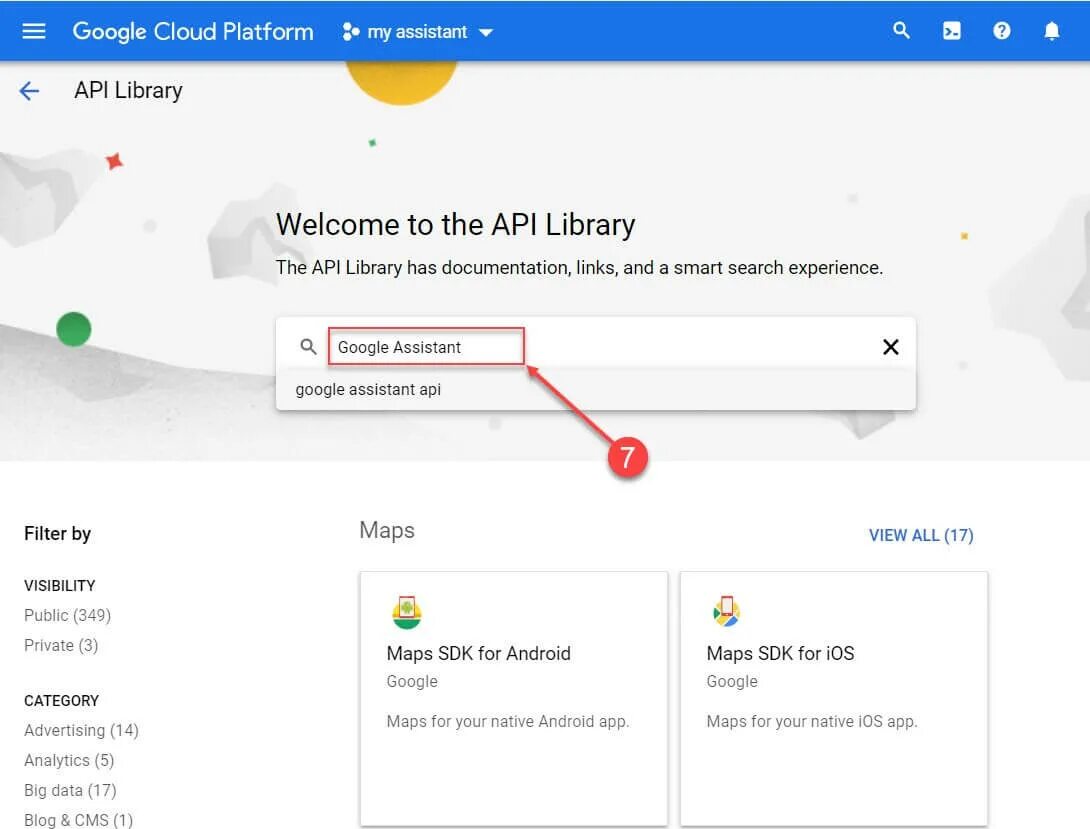The width and height of the screenshot is (1090, 829).
Task: Click the Maps SDK for iOS icon
Action: pos(726,612)
